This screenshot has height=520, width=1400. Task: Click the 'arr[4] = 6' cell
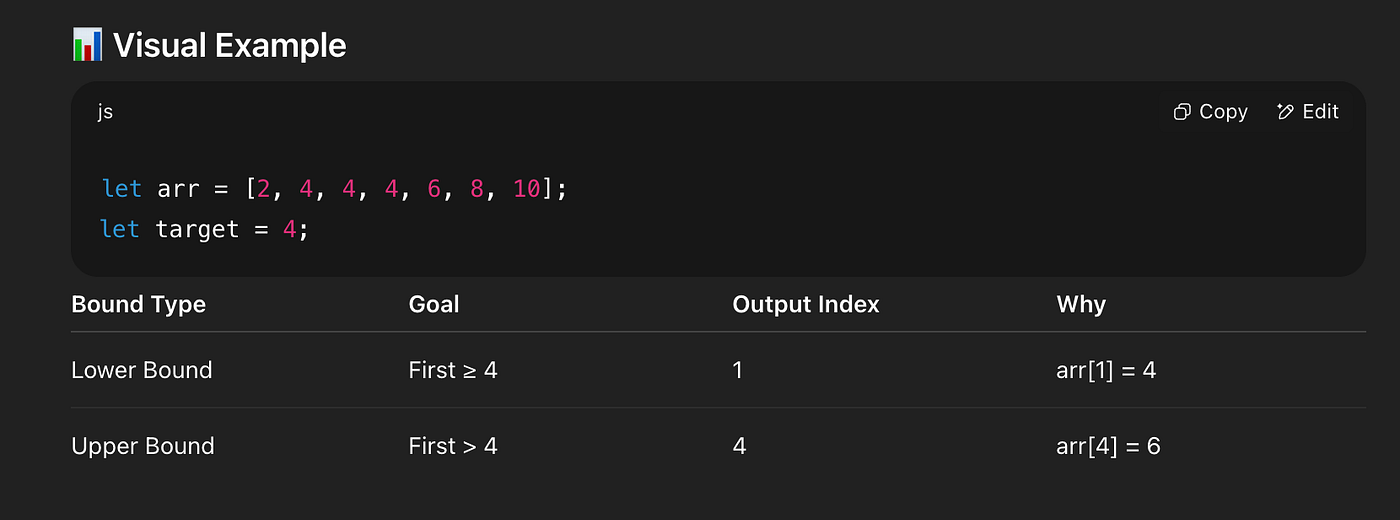click(x=1108, y=446)
